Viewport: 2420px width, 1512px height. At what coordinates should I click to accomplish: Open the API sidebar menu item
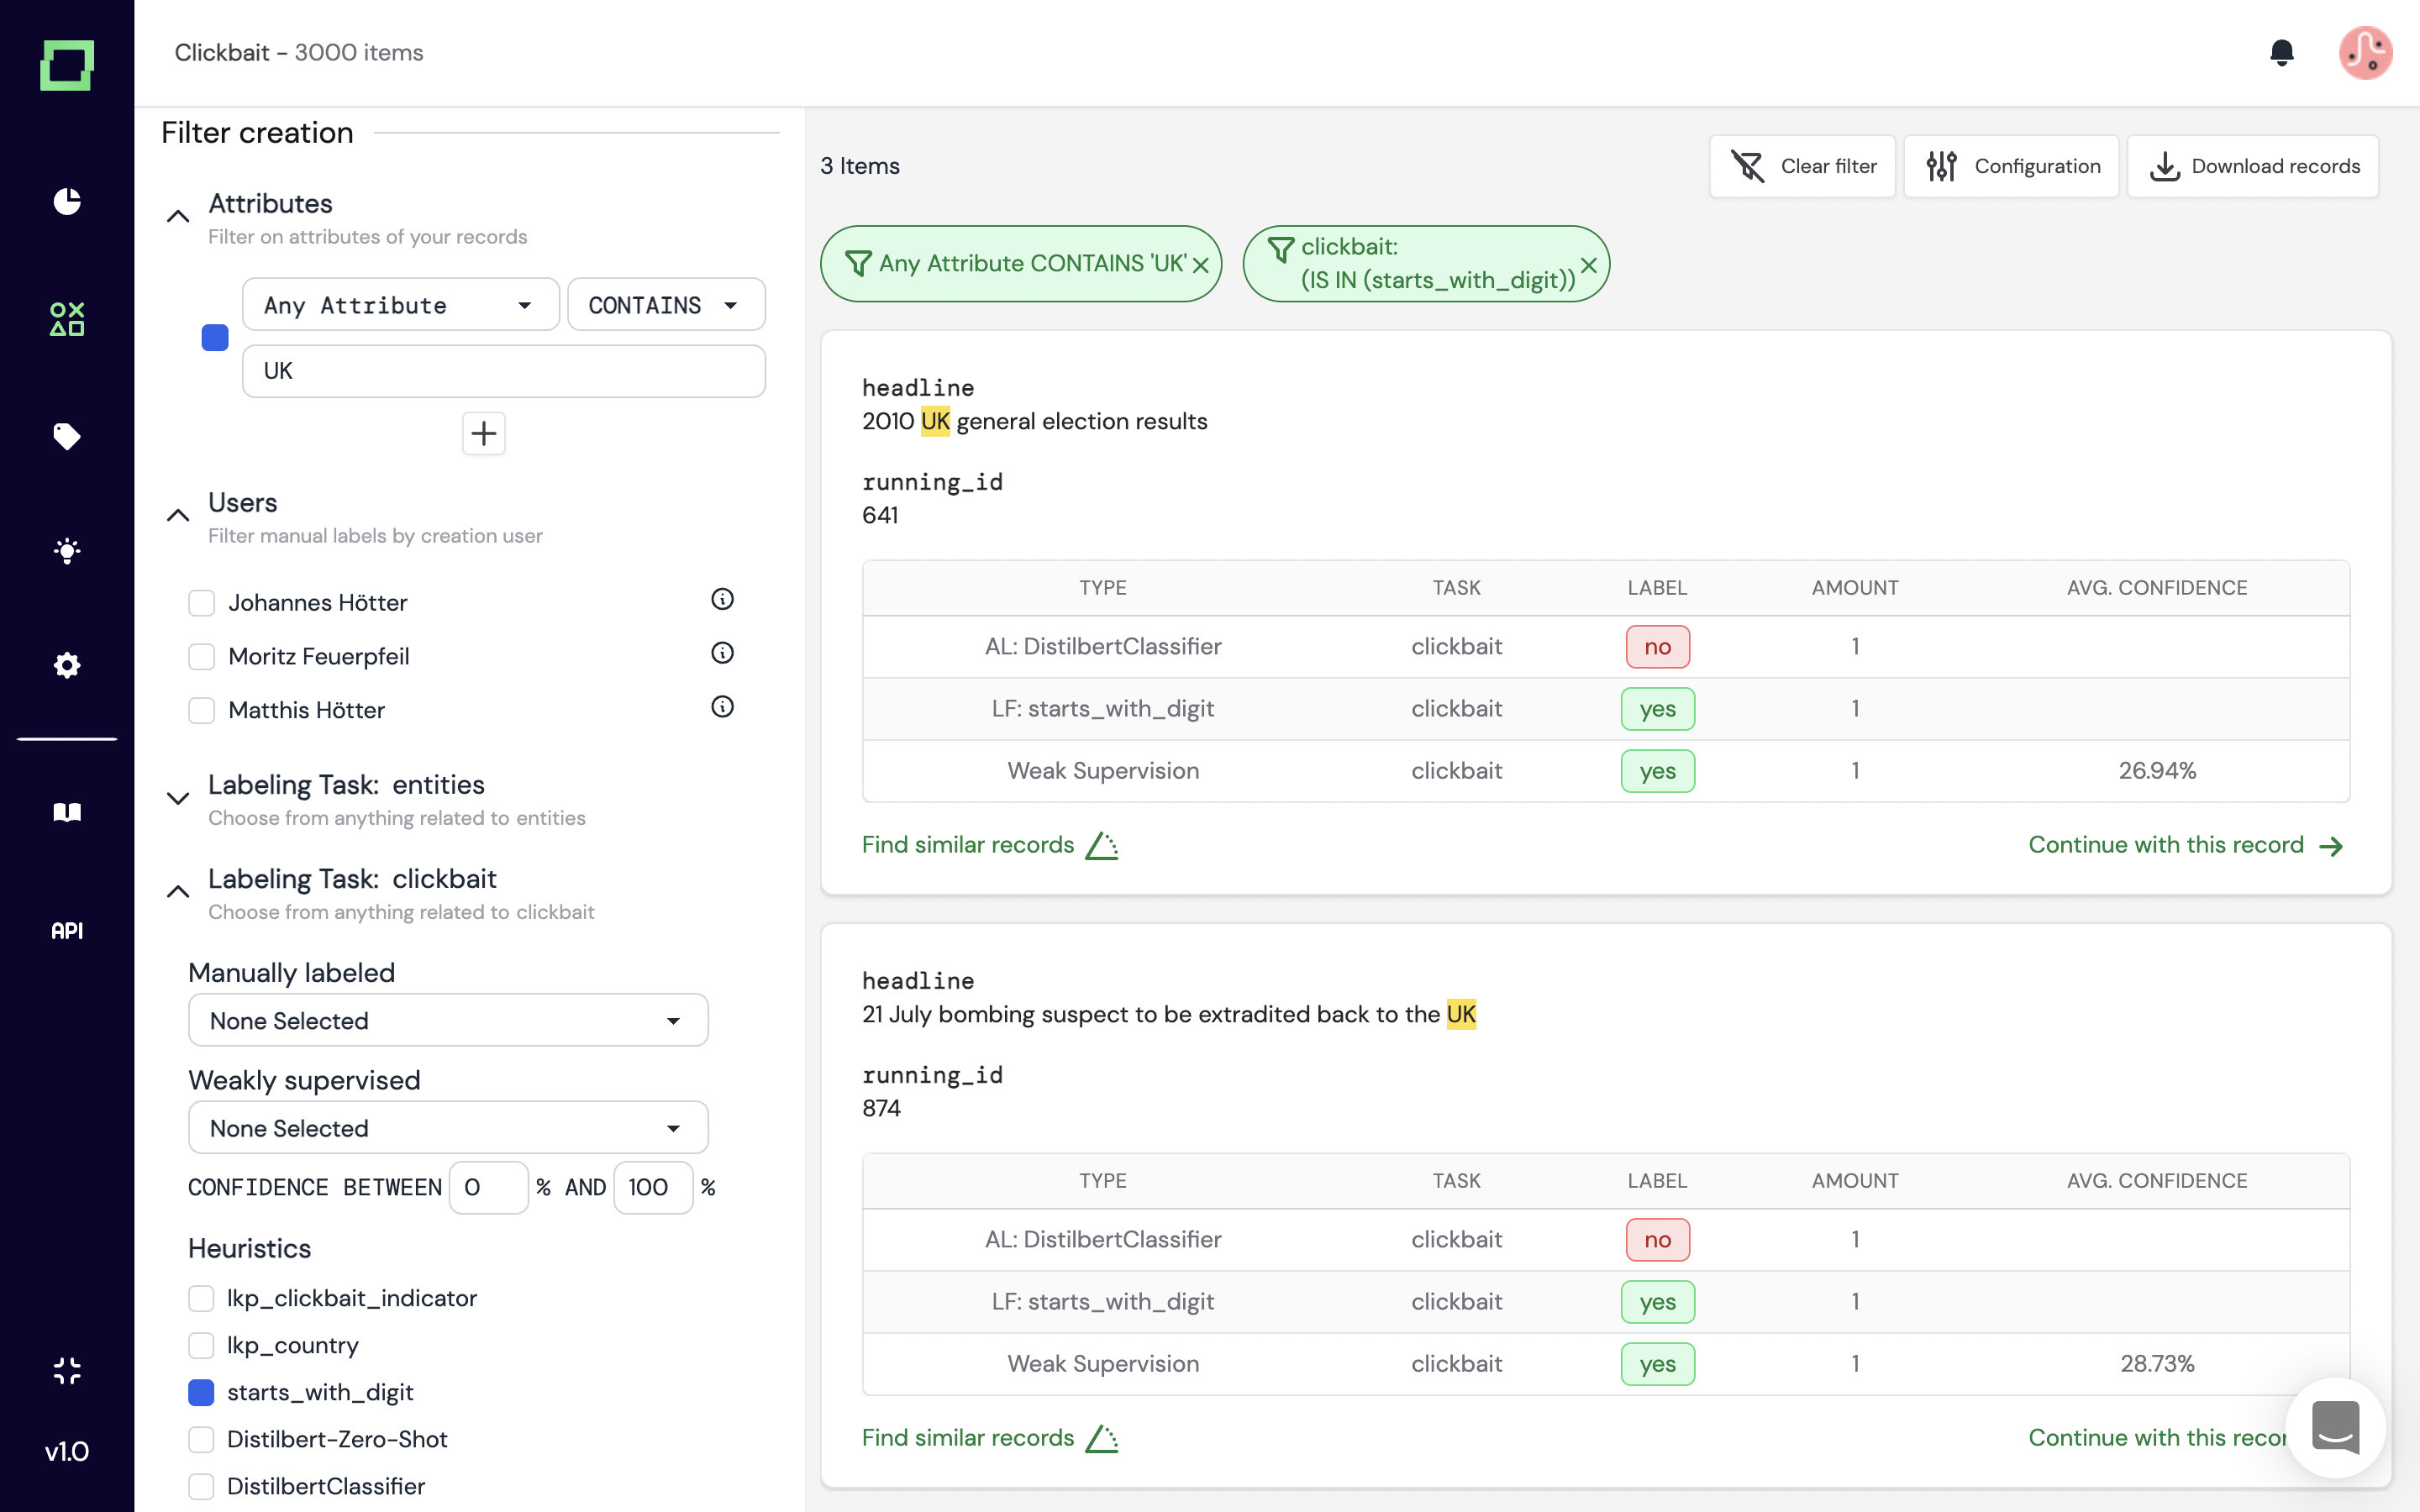[x=67, y=930]
